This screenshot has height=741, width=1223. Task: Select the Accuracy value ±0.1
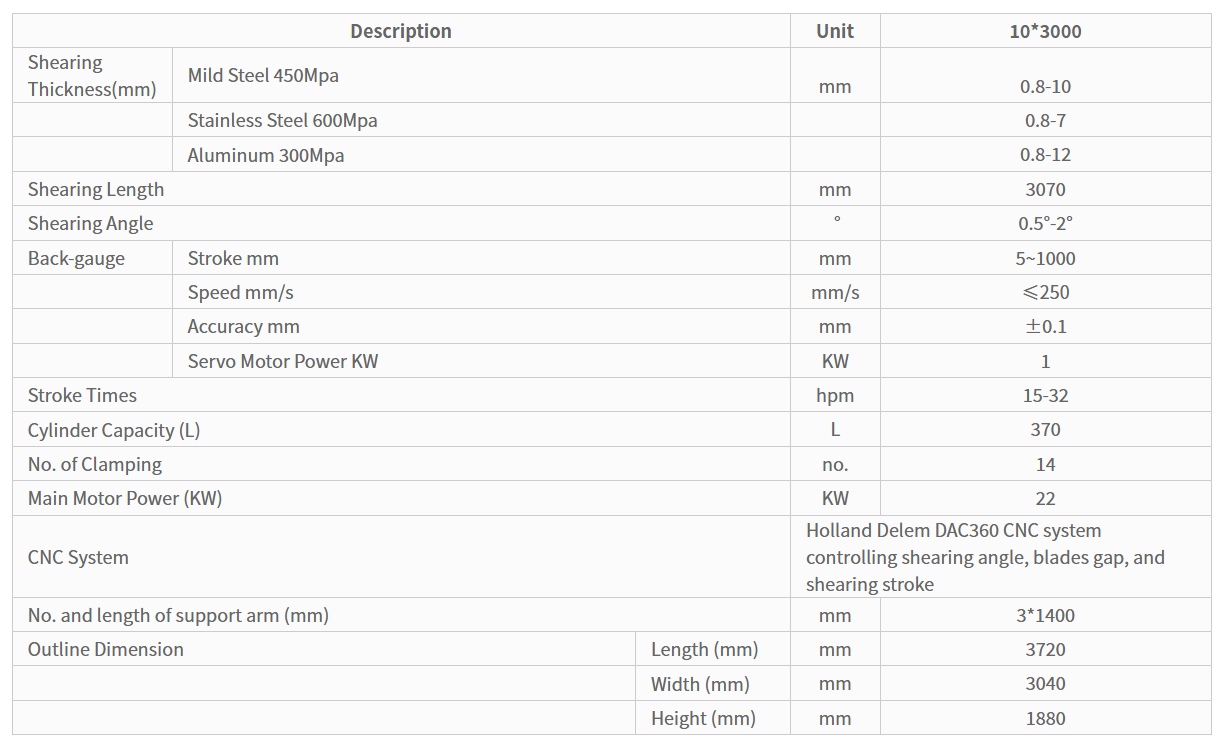coord(1045,326)
